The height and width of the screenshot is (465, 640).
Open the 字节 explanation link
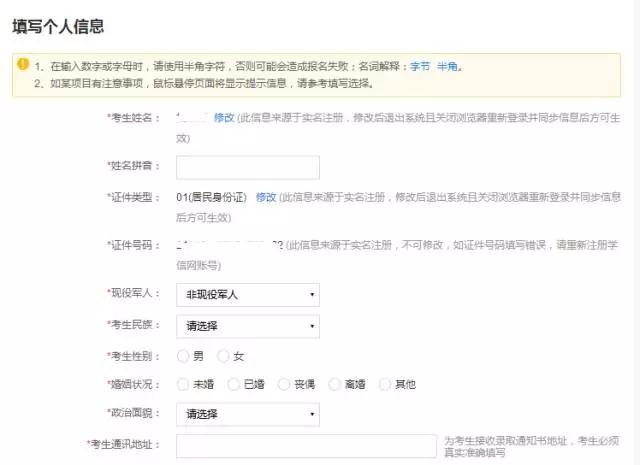point(421,67)
